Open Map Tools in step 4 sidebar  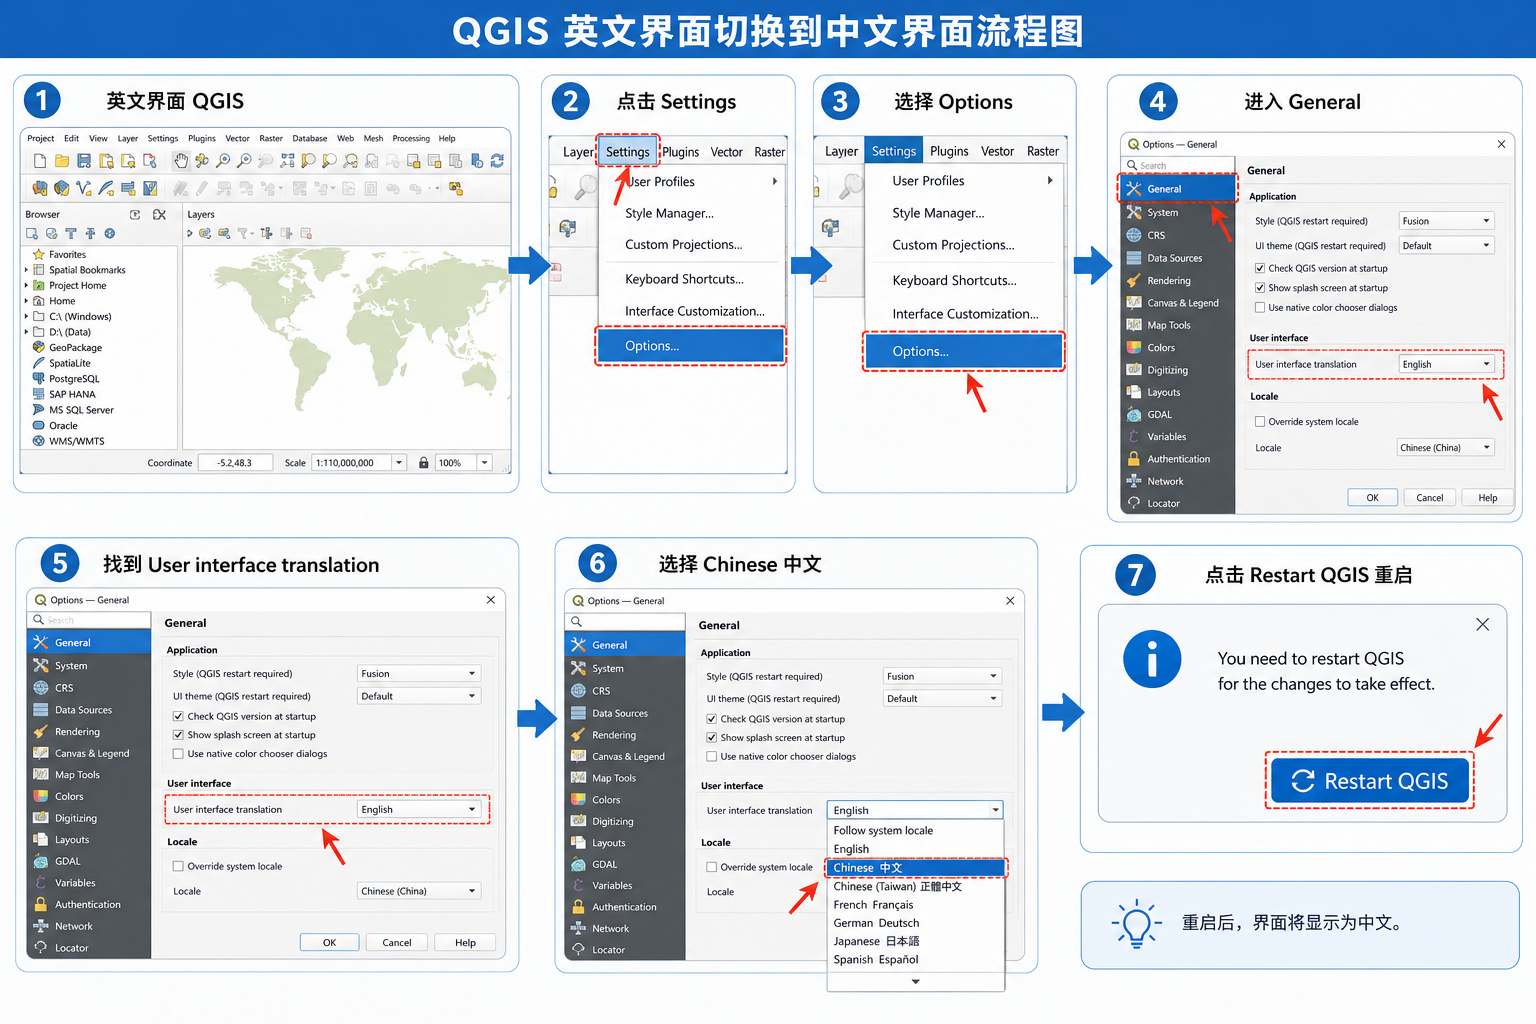tap(1177, 325)
